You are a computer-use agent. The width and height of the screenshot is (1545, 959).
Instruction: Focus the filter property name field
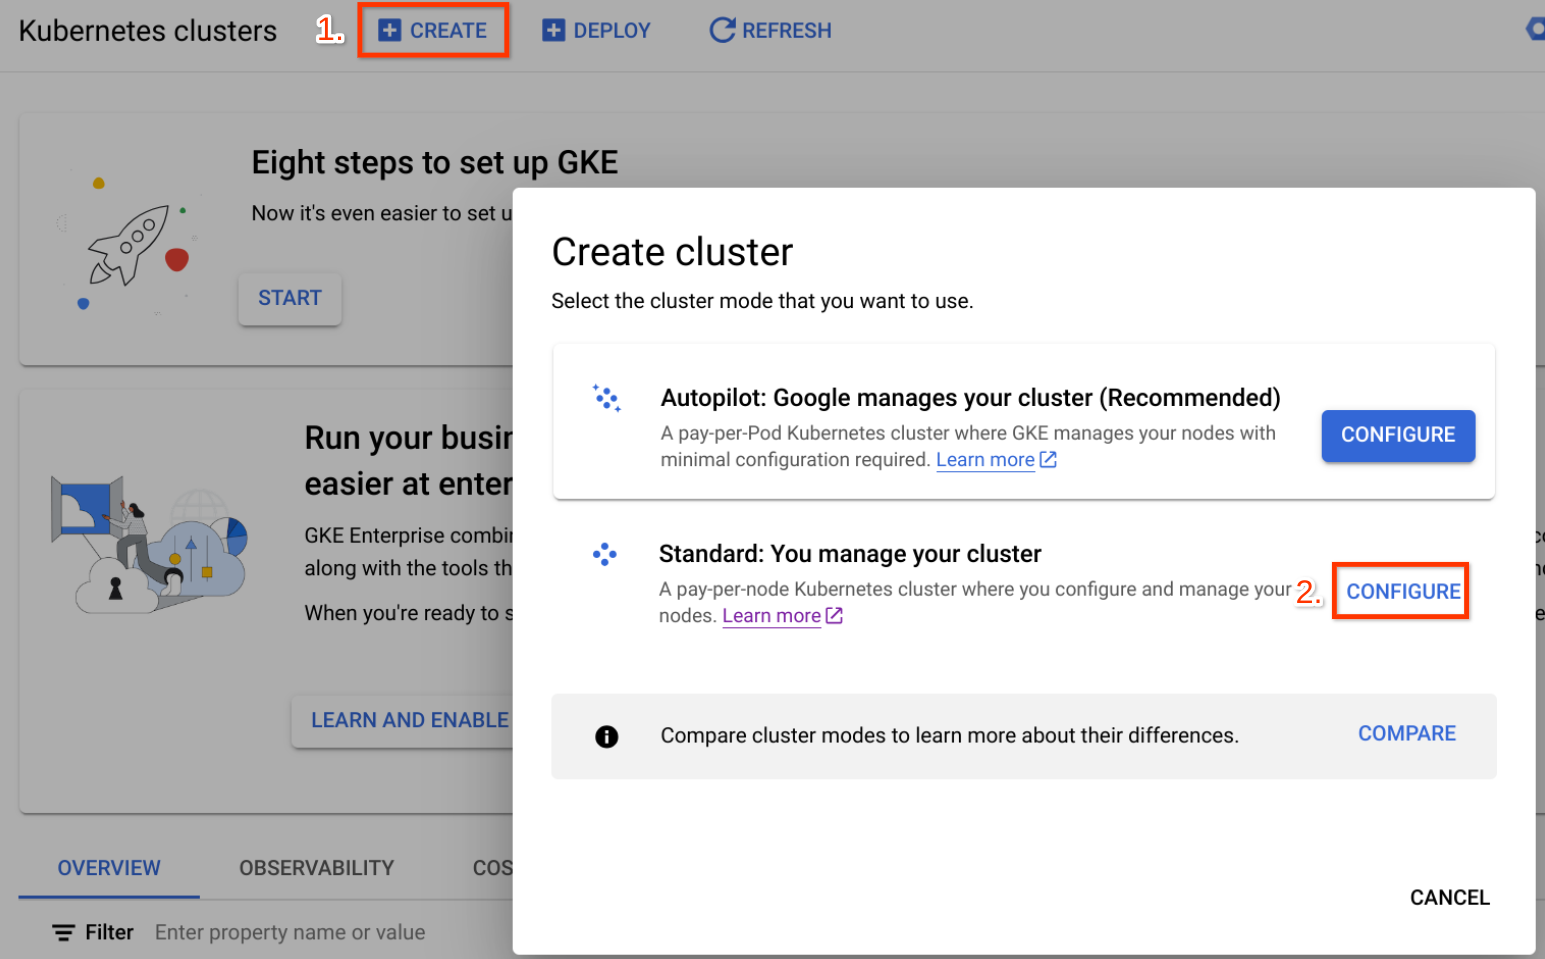coord(290,933)
